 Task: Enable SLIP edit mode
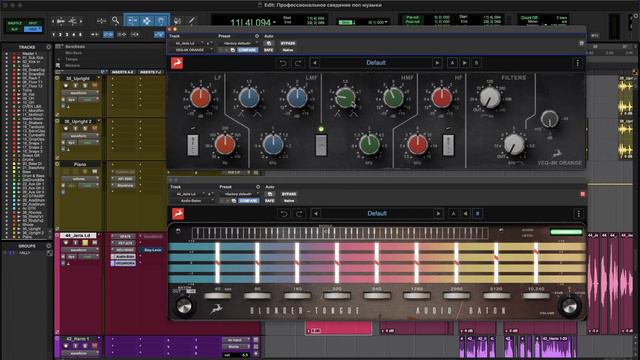click(x=15, y=29)
